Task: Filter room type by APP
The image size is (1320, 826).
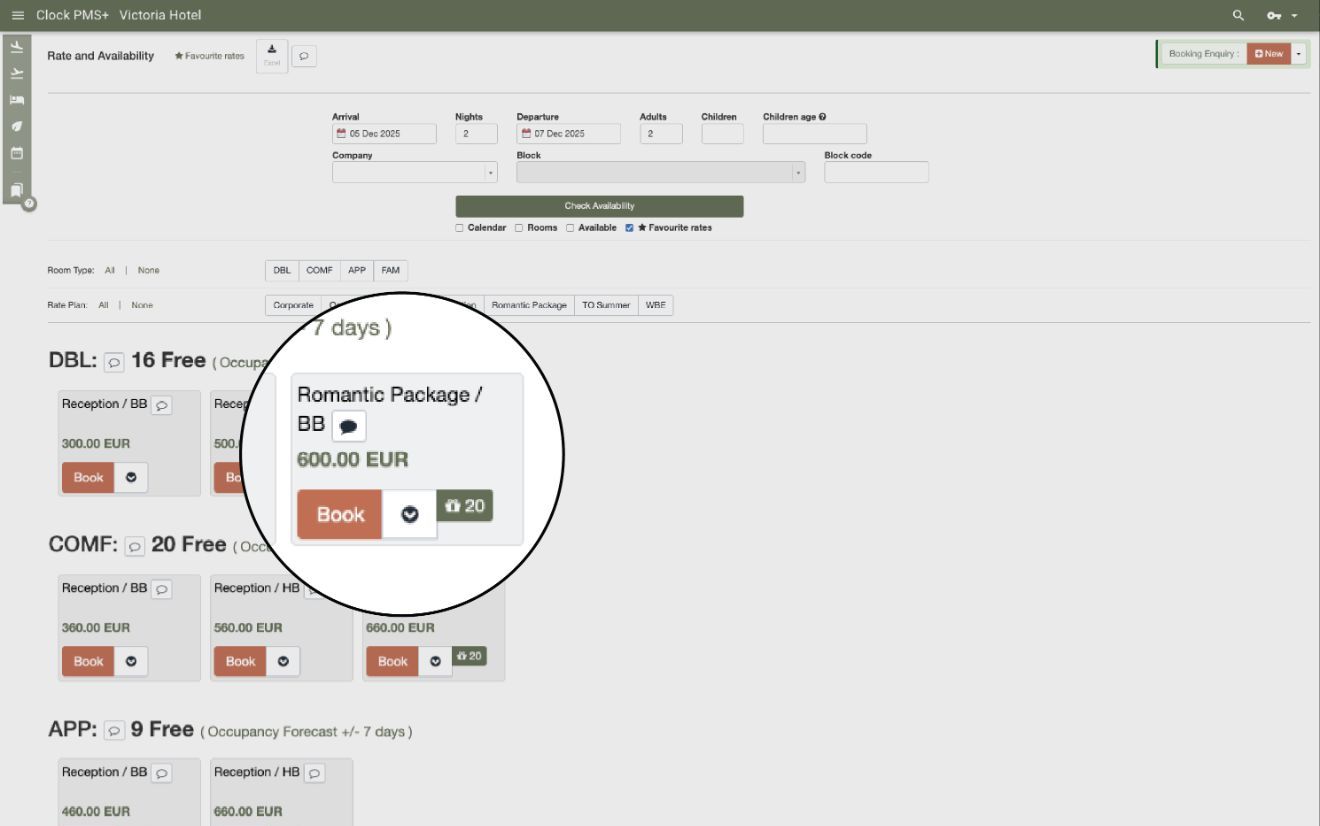Action: 357,270
